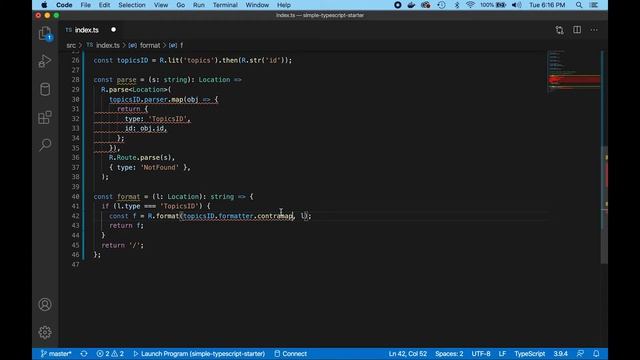The image size is (640, 360).
Task: Start Launch Program (simple-typescript-starter)
Action: 199,354
